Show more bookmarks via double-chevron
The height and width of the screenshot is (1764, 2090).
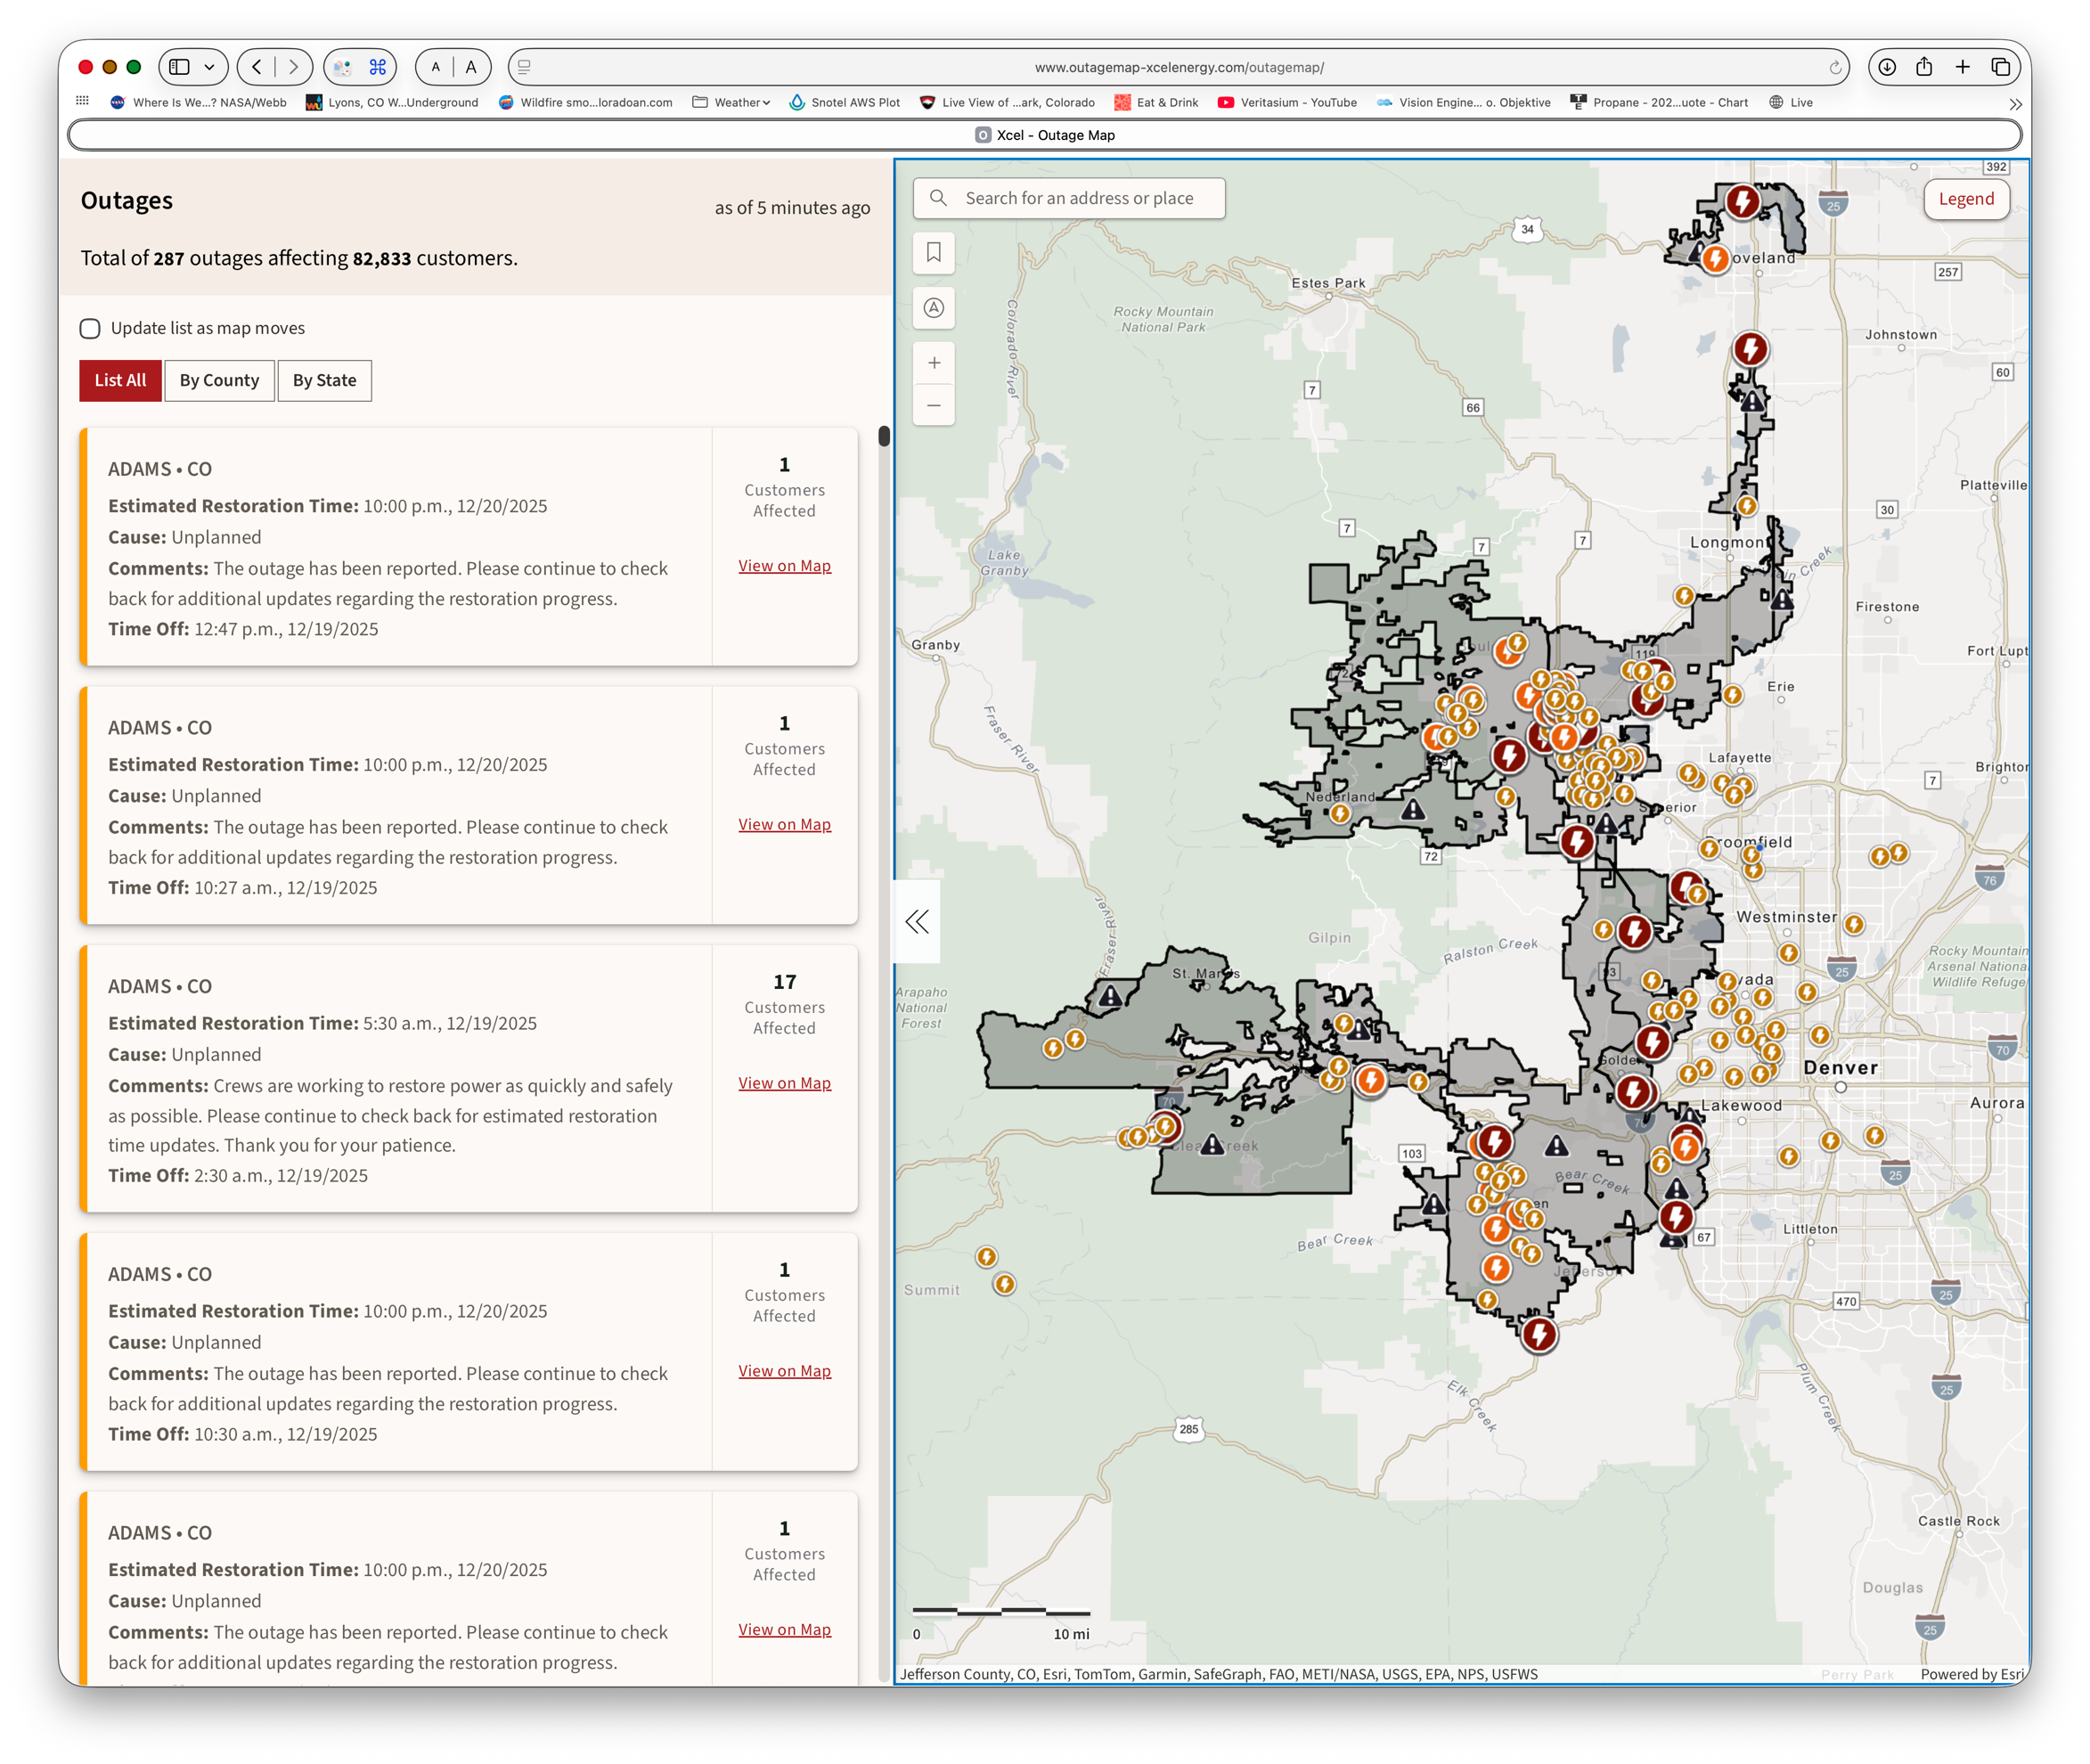pyautogui.click(x=2015, y=103)
